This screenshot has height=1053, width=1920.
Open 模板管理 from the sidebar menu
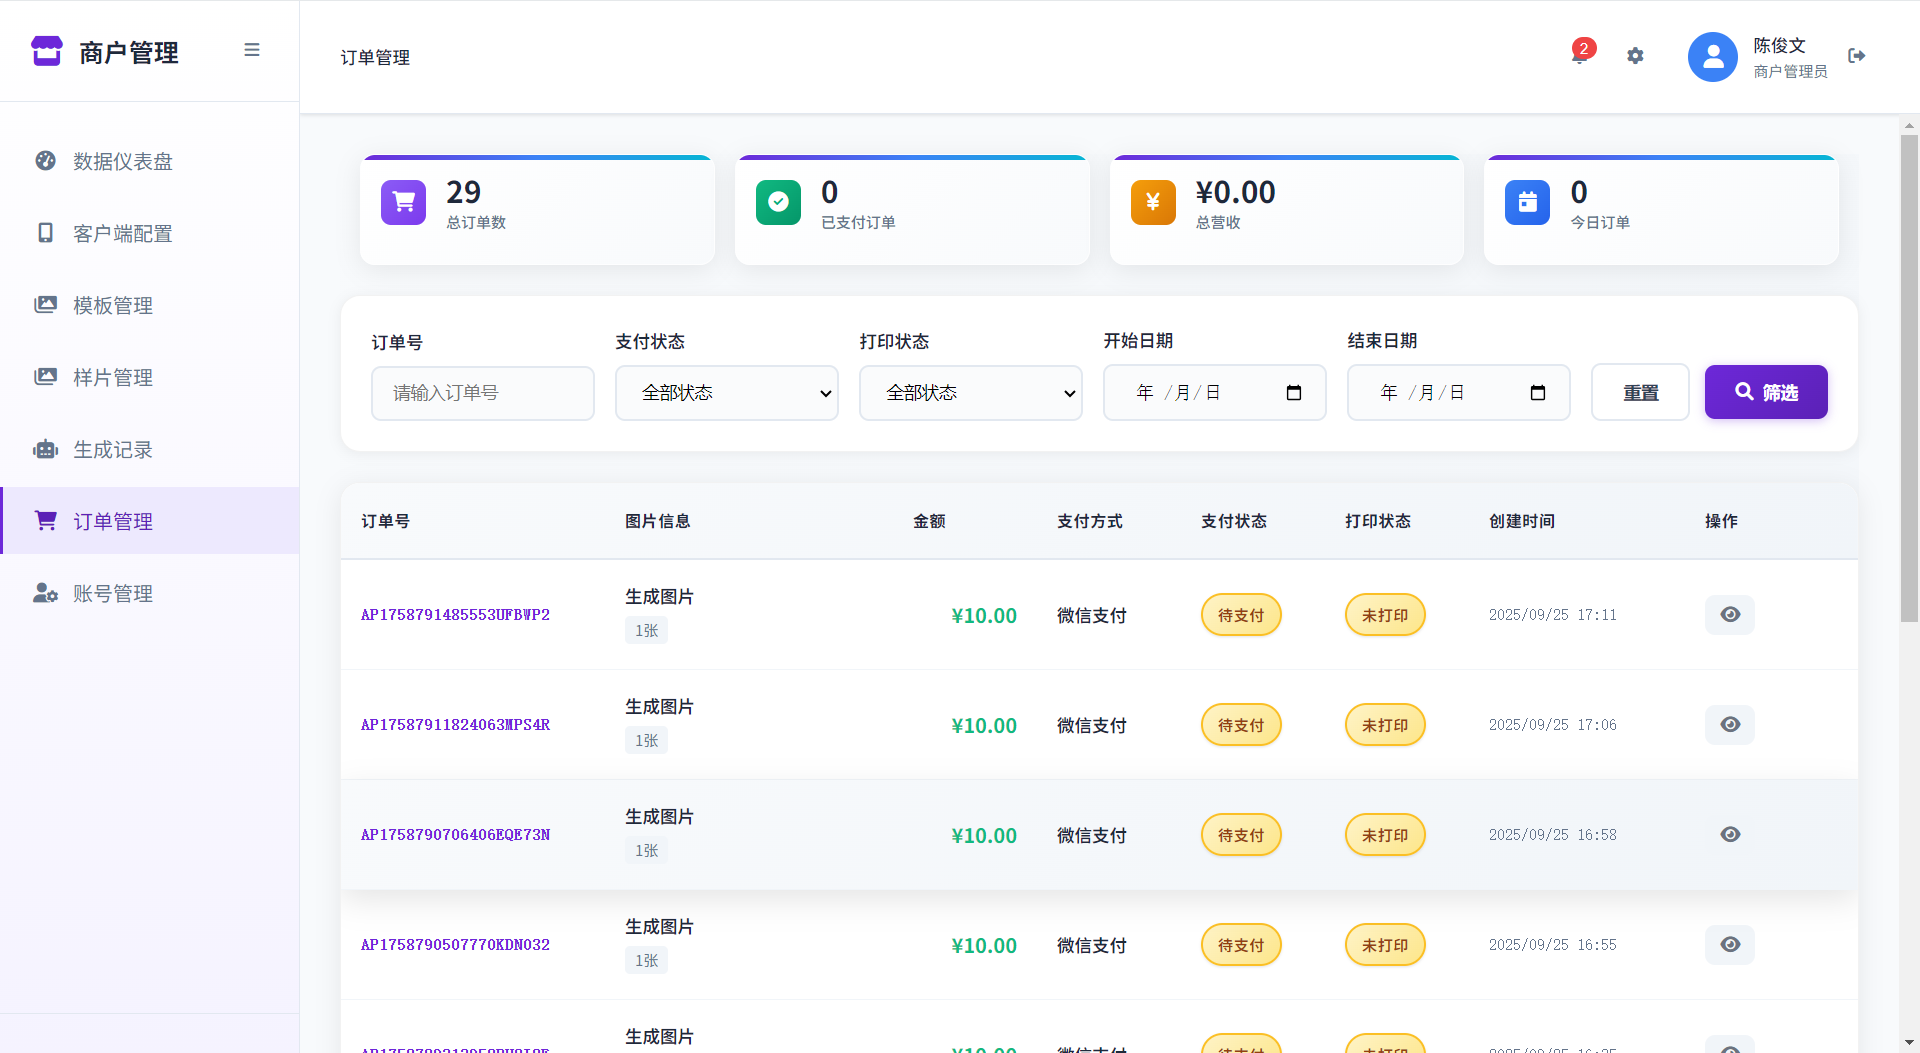[x=113, y=306]
